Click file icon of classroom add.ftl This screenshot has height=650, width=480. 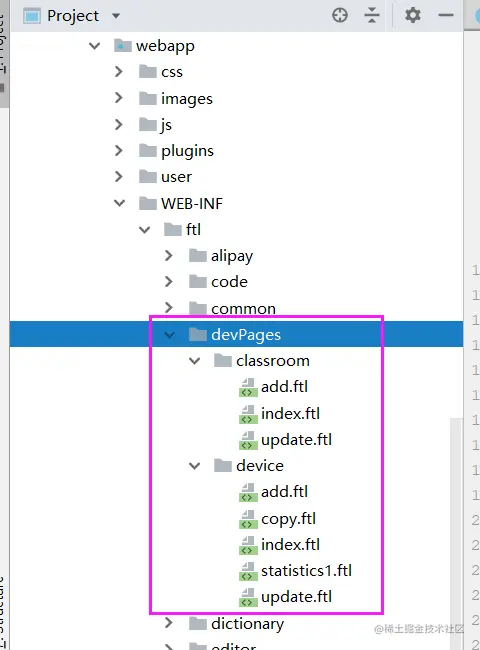248,388
